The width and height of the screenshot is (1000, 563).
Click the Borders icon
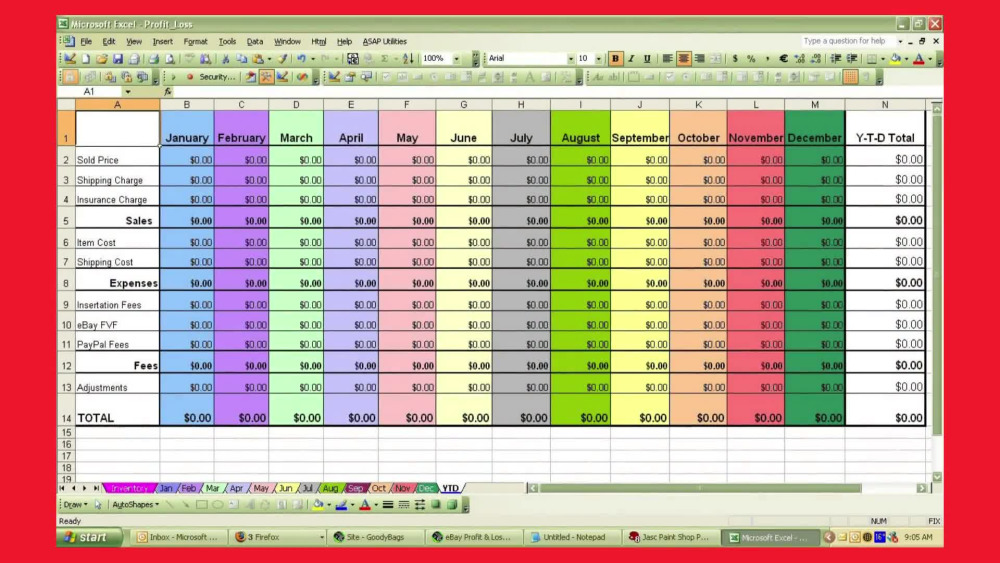pyautogui.click(x=872, y=59)
